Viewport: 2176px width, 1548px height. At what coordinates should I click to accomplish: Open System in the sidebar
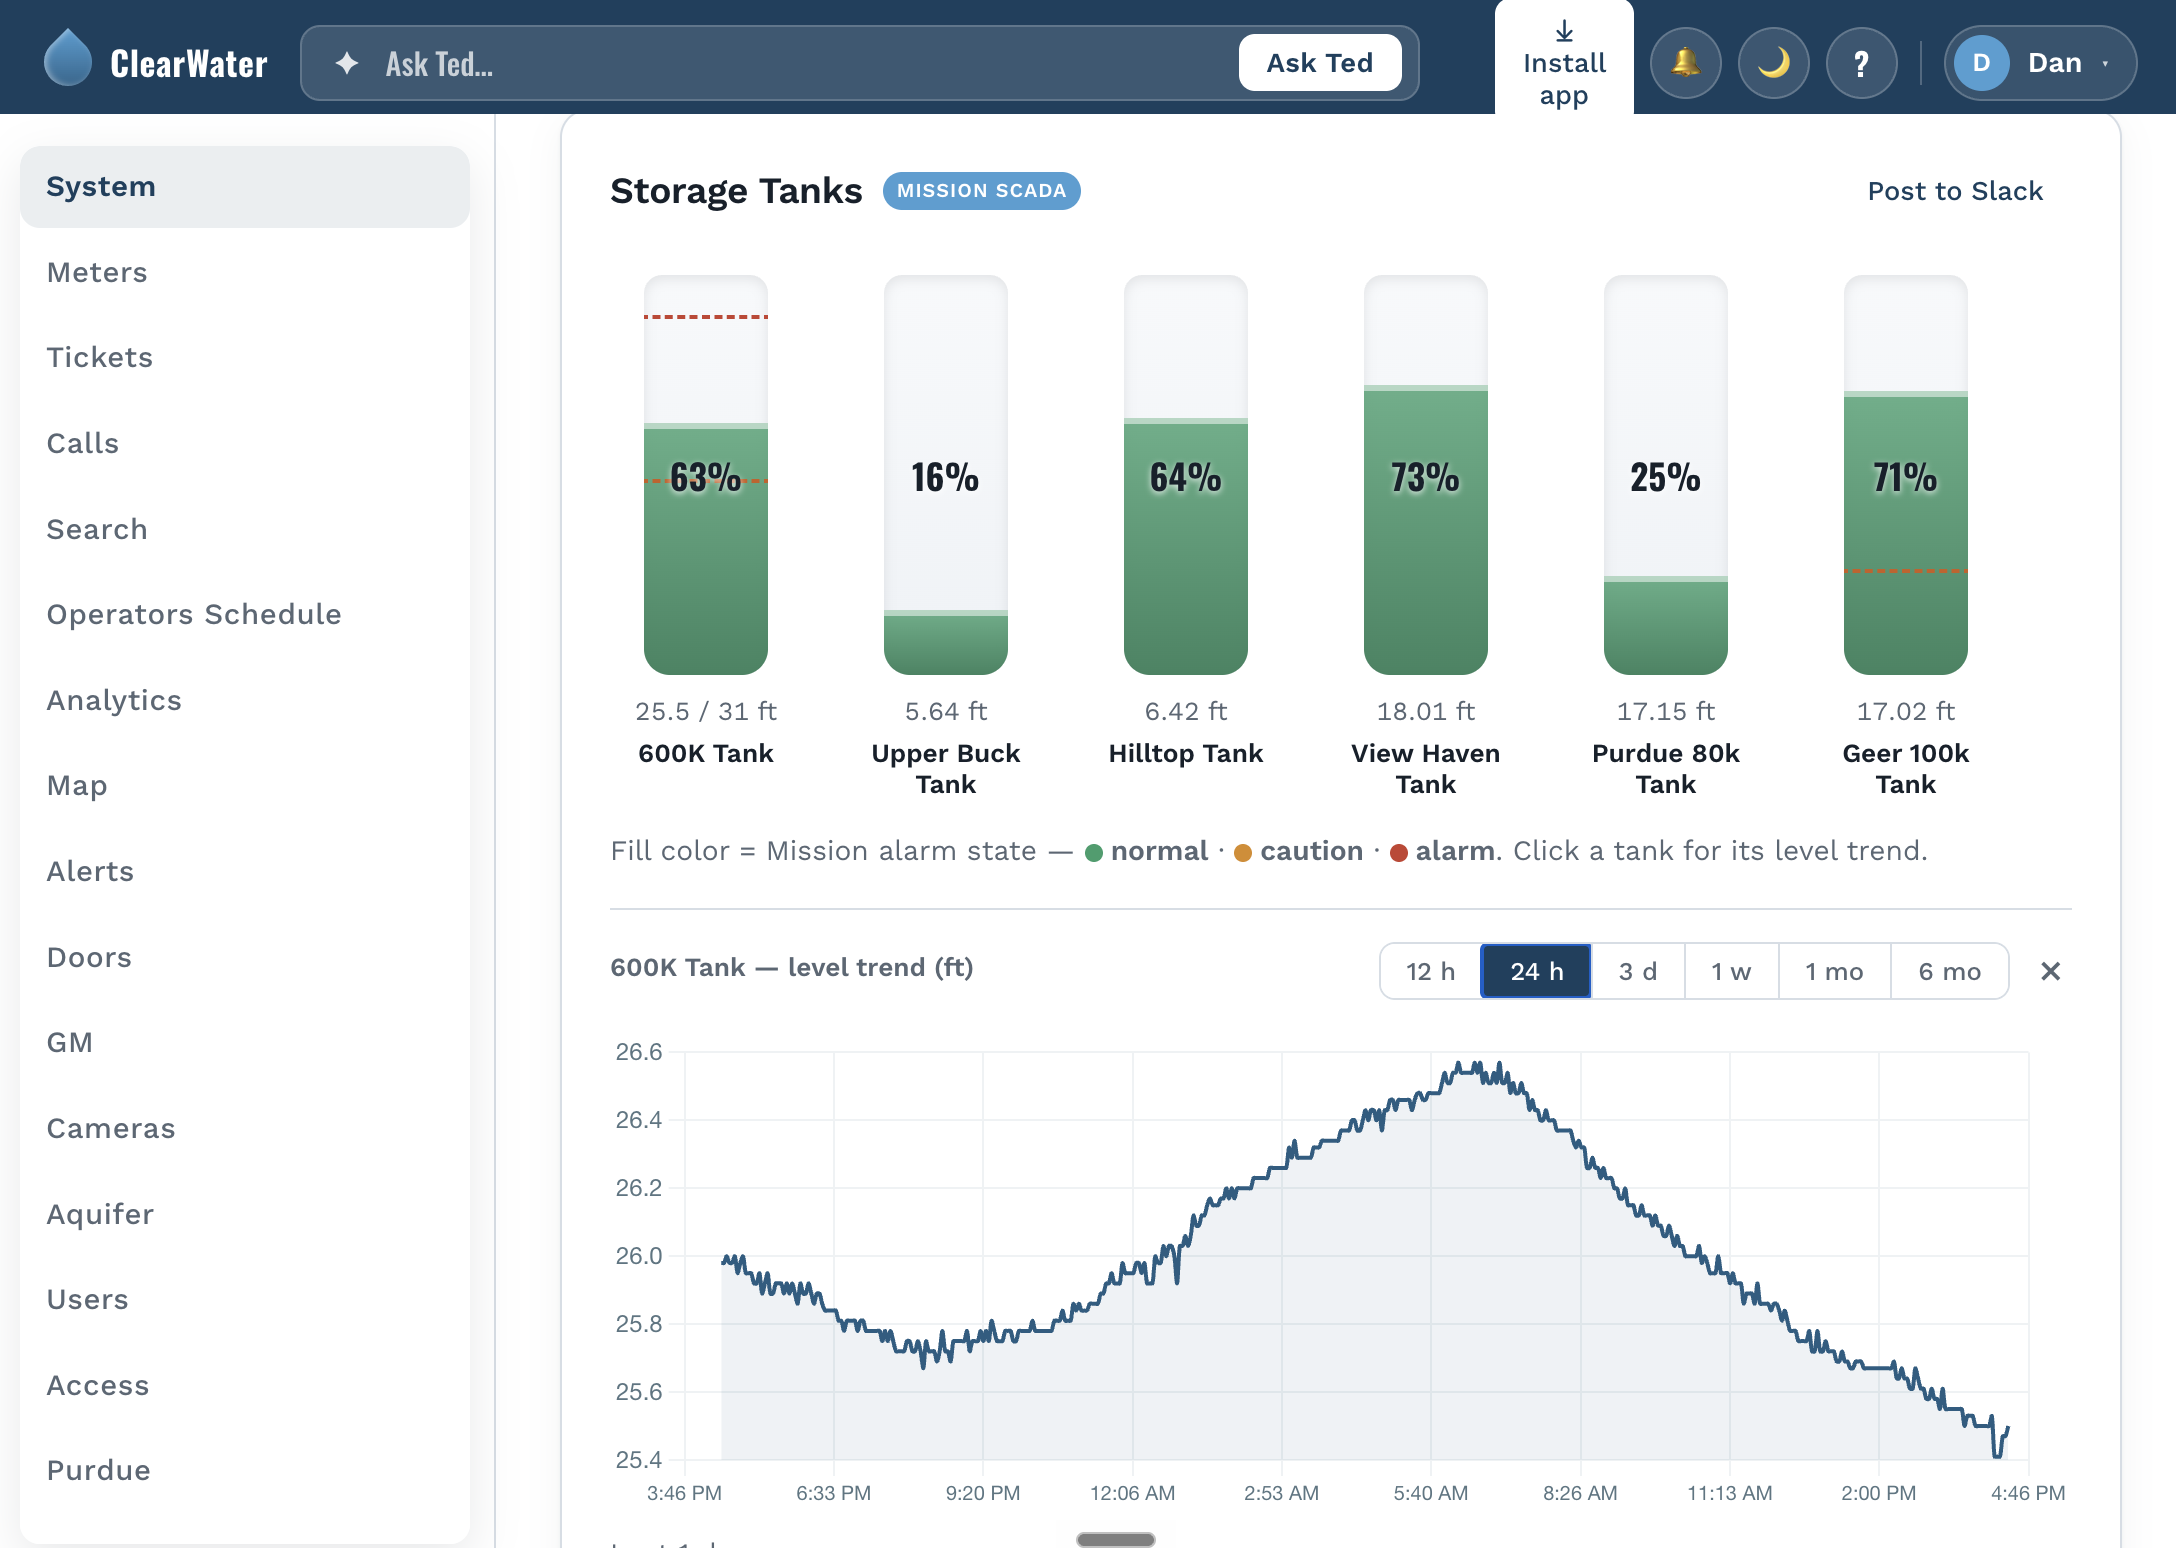coord(245,187)
